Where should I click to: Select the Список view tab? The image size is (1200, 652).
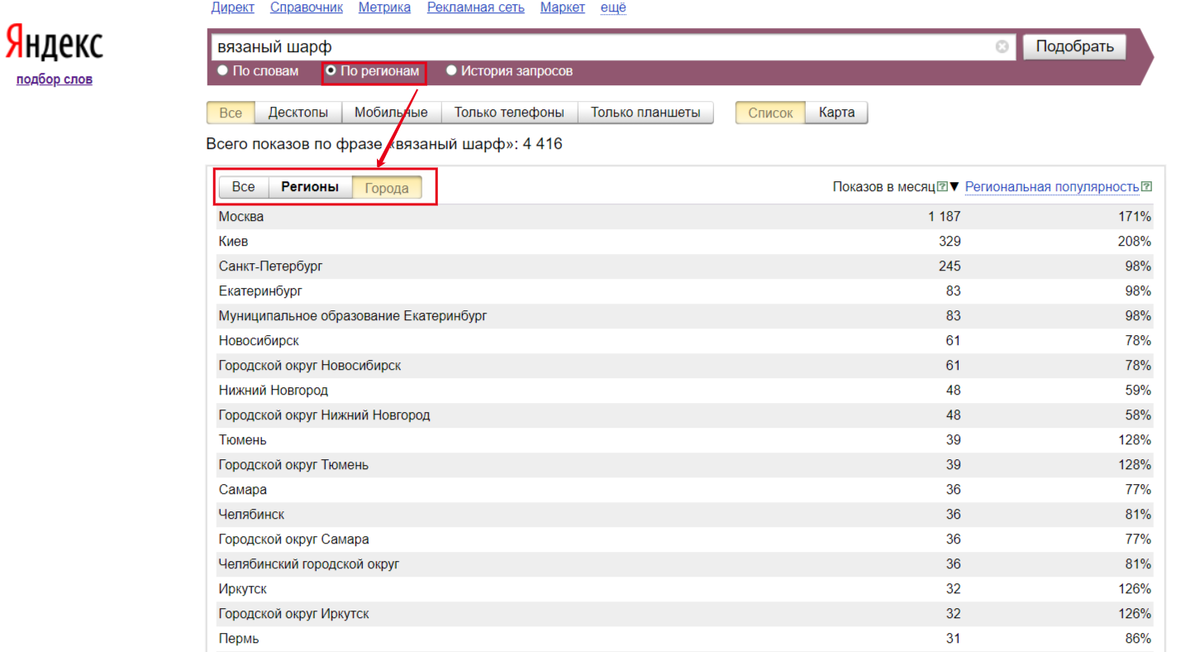coord(770,113)
